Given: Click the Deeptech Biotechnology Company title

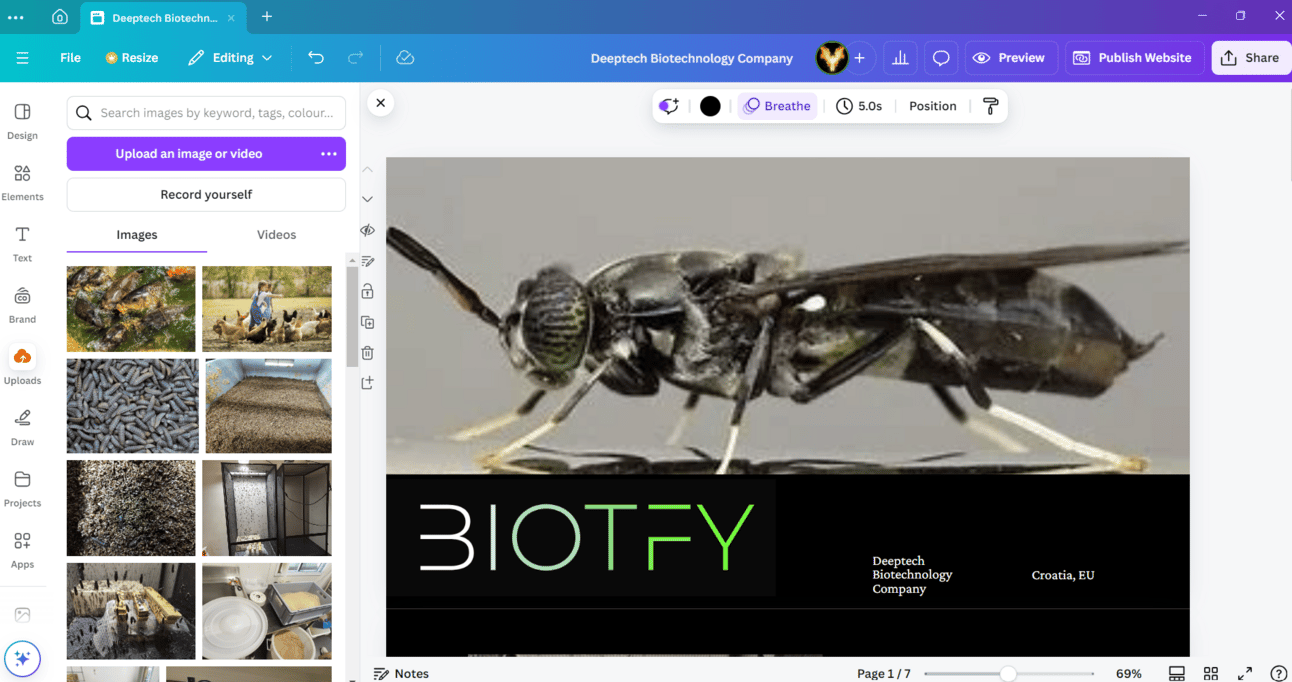Looking at the screenshot, I should 692,58.
